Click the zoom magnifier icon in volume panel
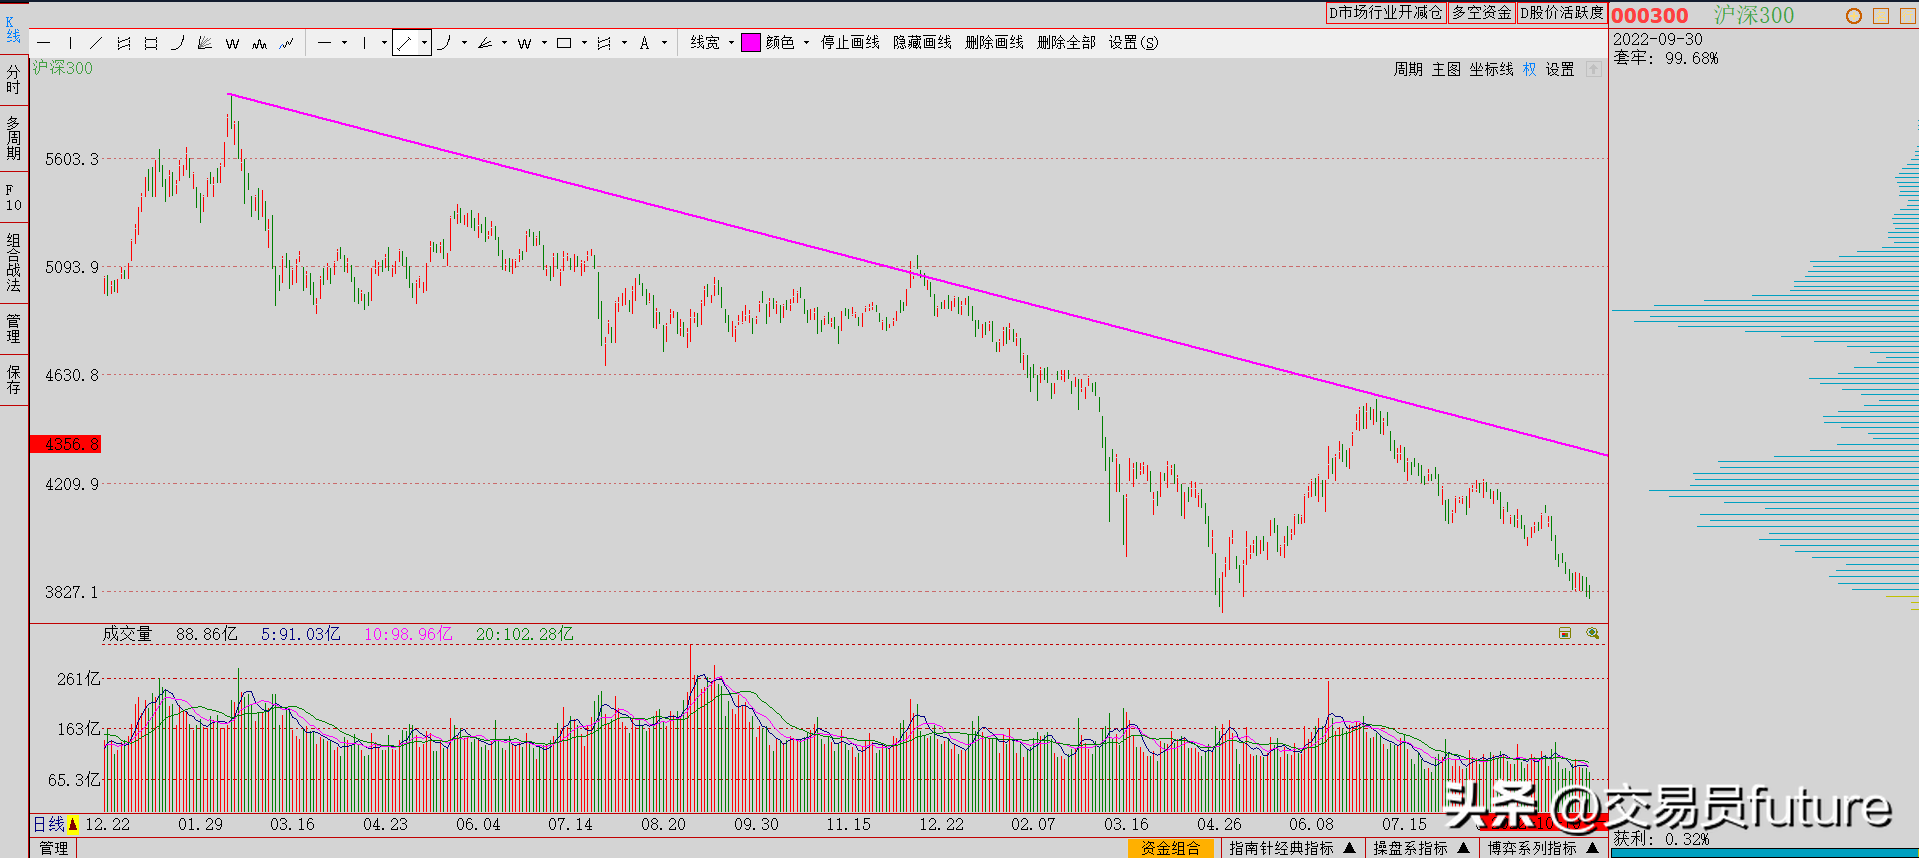 (x=1592, y=634)
